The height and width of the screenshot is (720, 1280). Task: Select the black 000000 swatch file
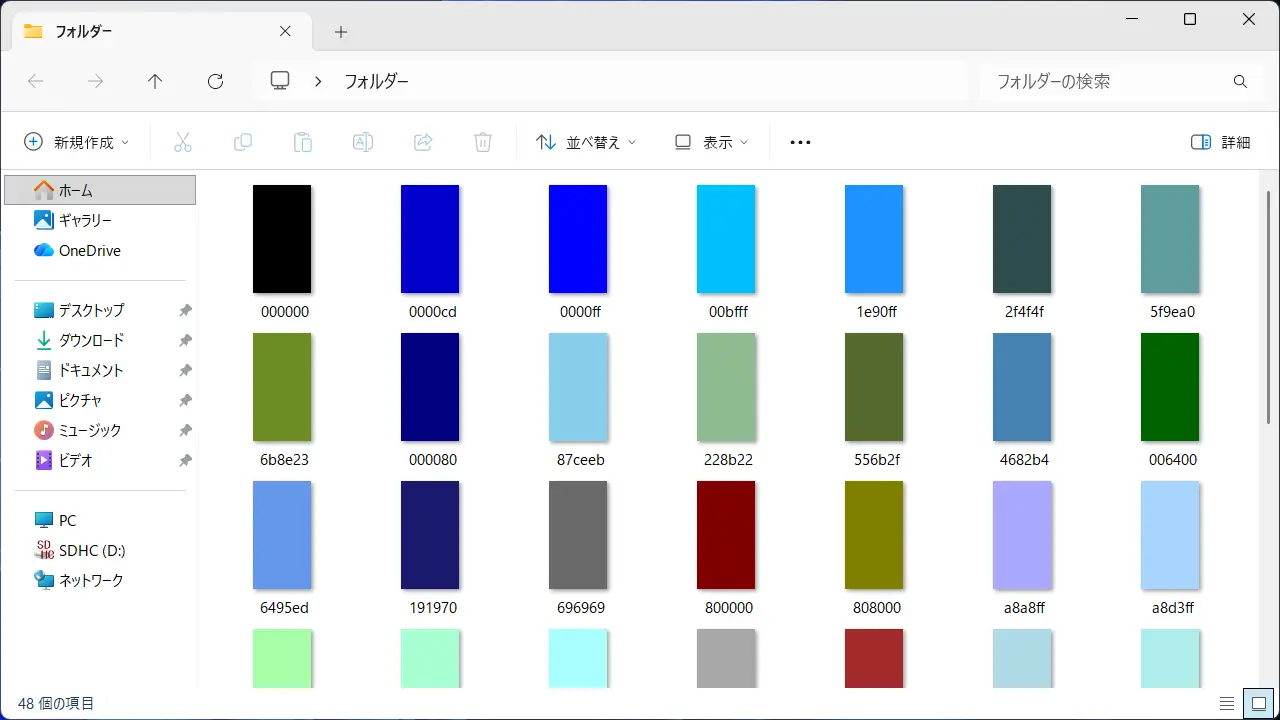282,239
